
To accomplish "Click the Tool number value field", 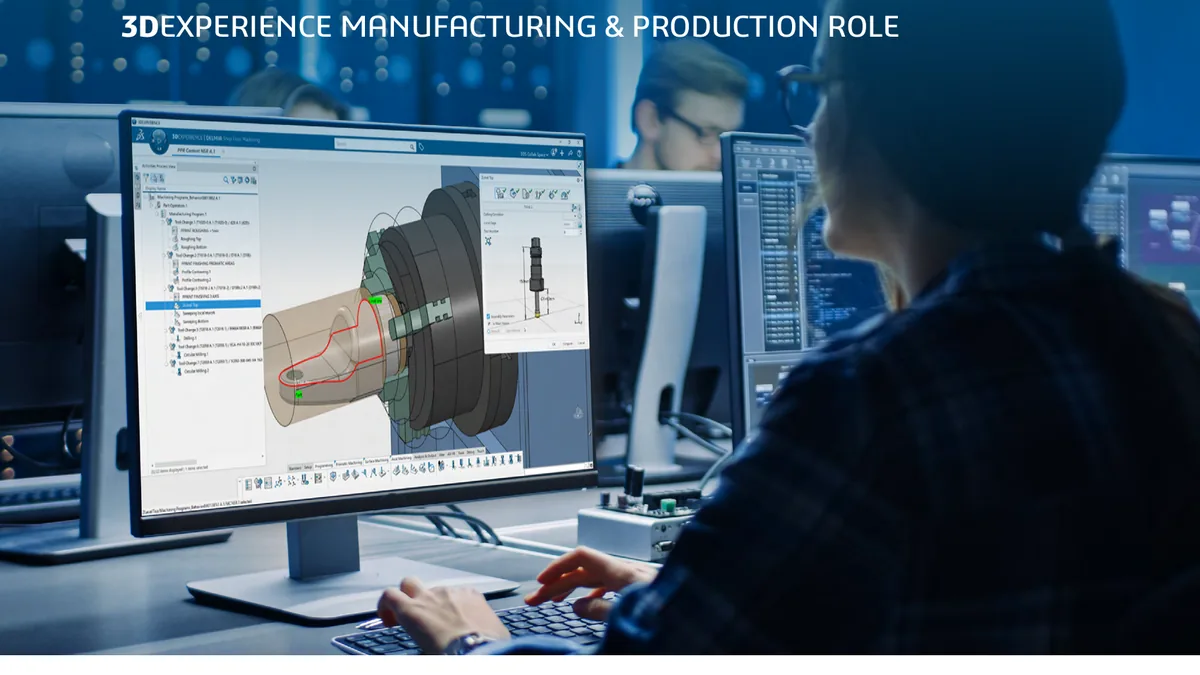I will click(x=570, y=231).
